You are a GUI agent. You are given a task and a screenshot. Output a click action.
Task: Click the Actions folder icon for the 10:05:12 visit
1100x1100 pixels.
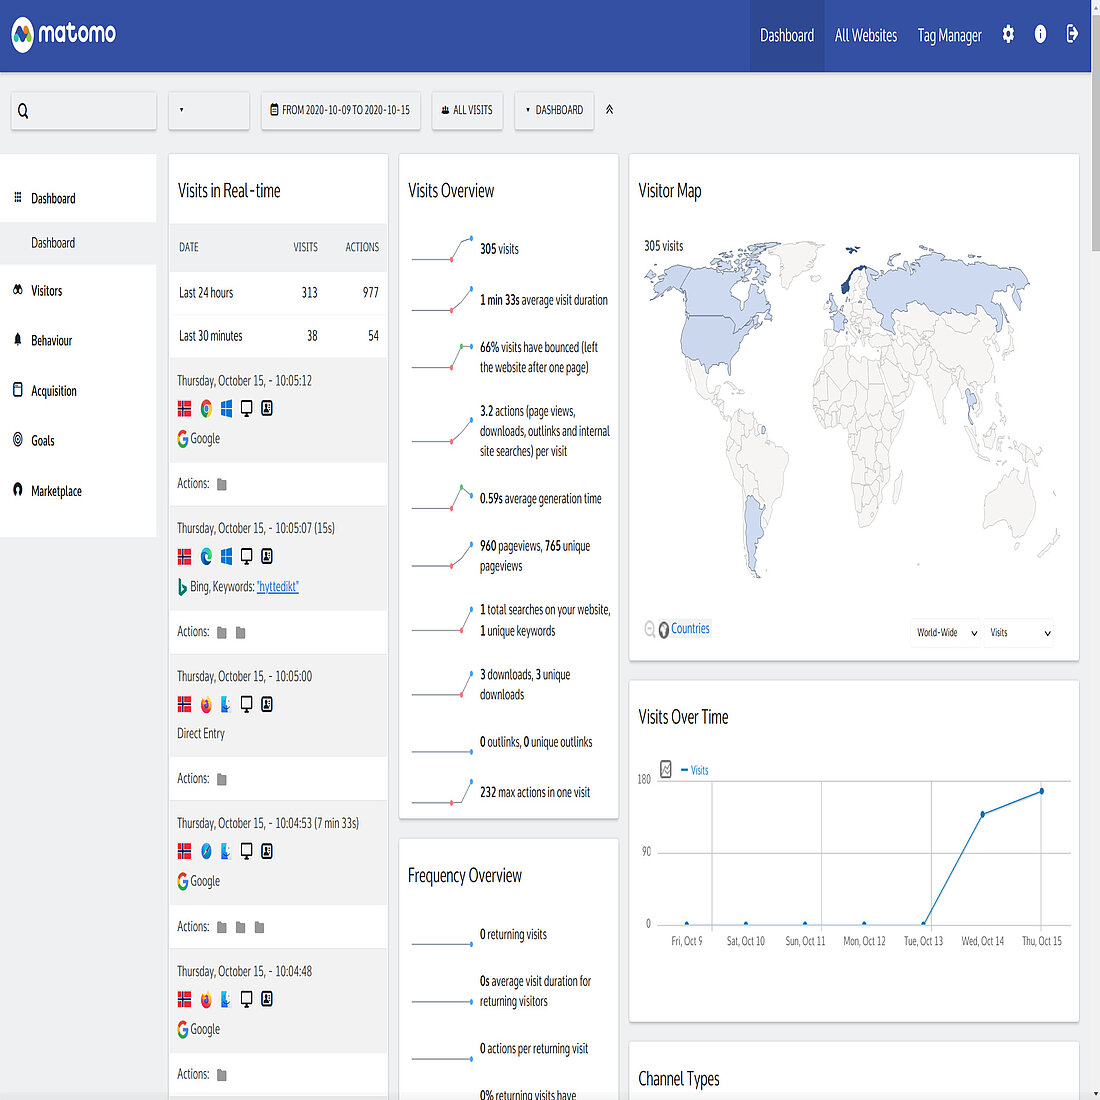tap(221, 484)
